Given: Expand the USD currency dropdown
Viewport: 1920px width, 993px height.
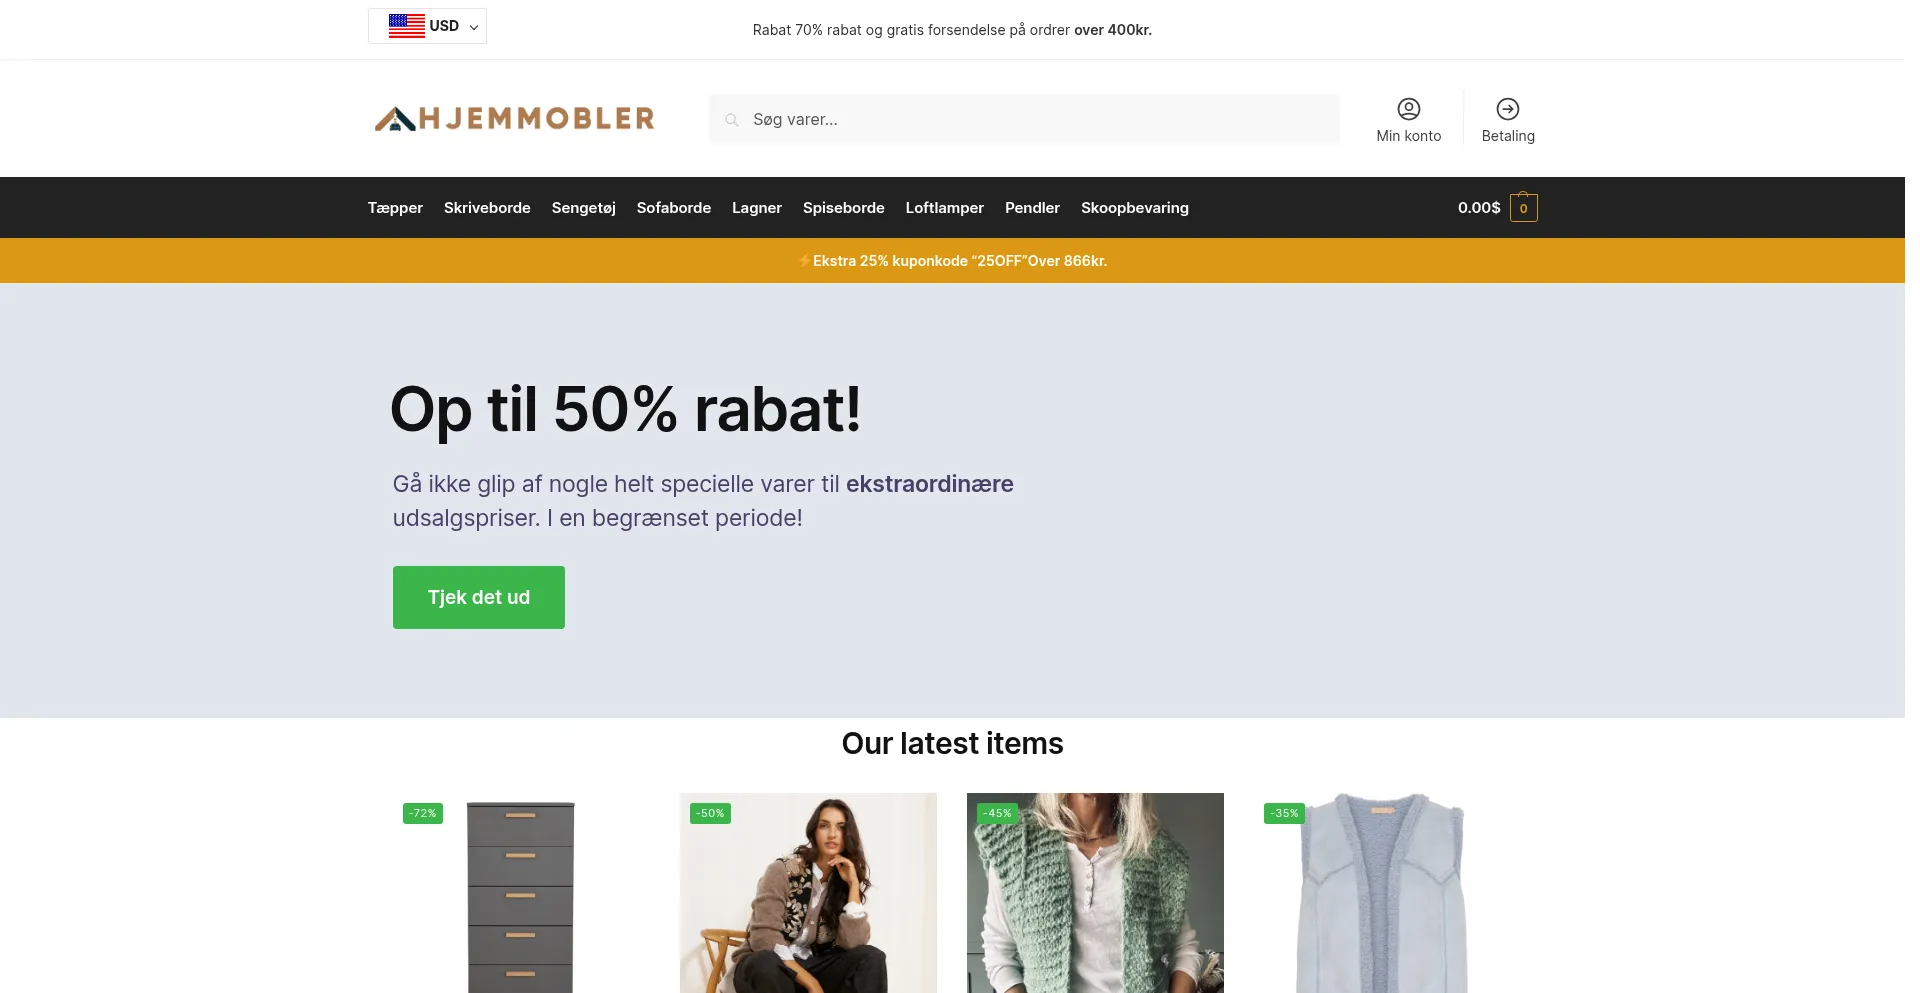Looking at the screenshot, I should pos(427,26).
